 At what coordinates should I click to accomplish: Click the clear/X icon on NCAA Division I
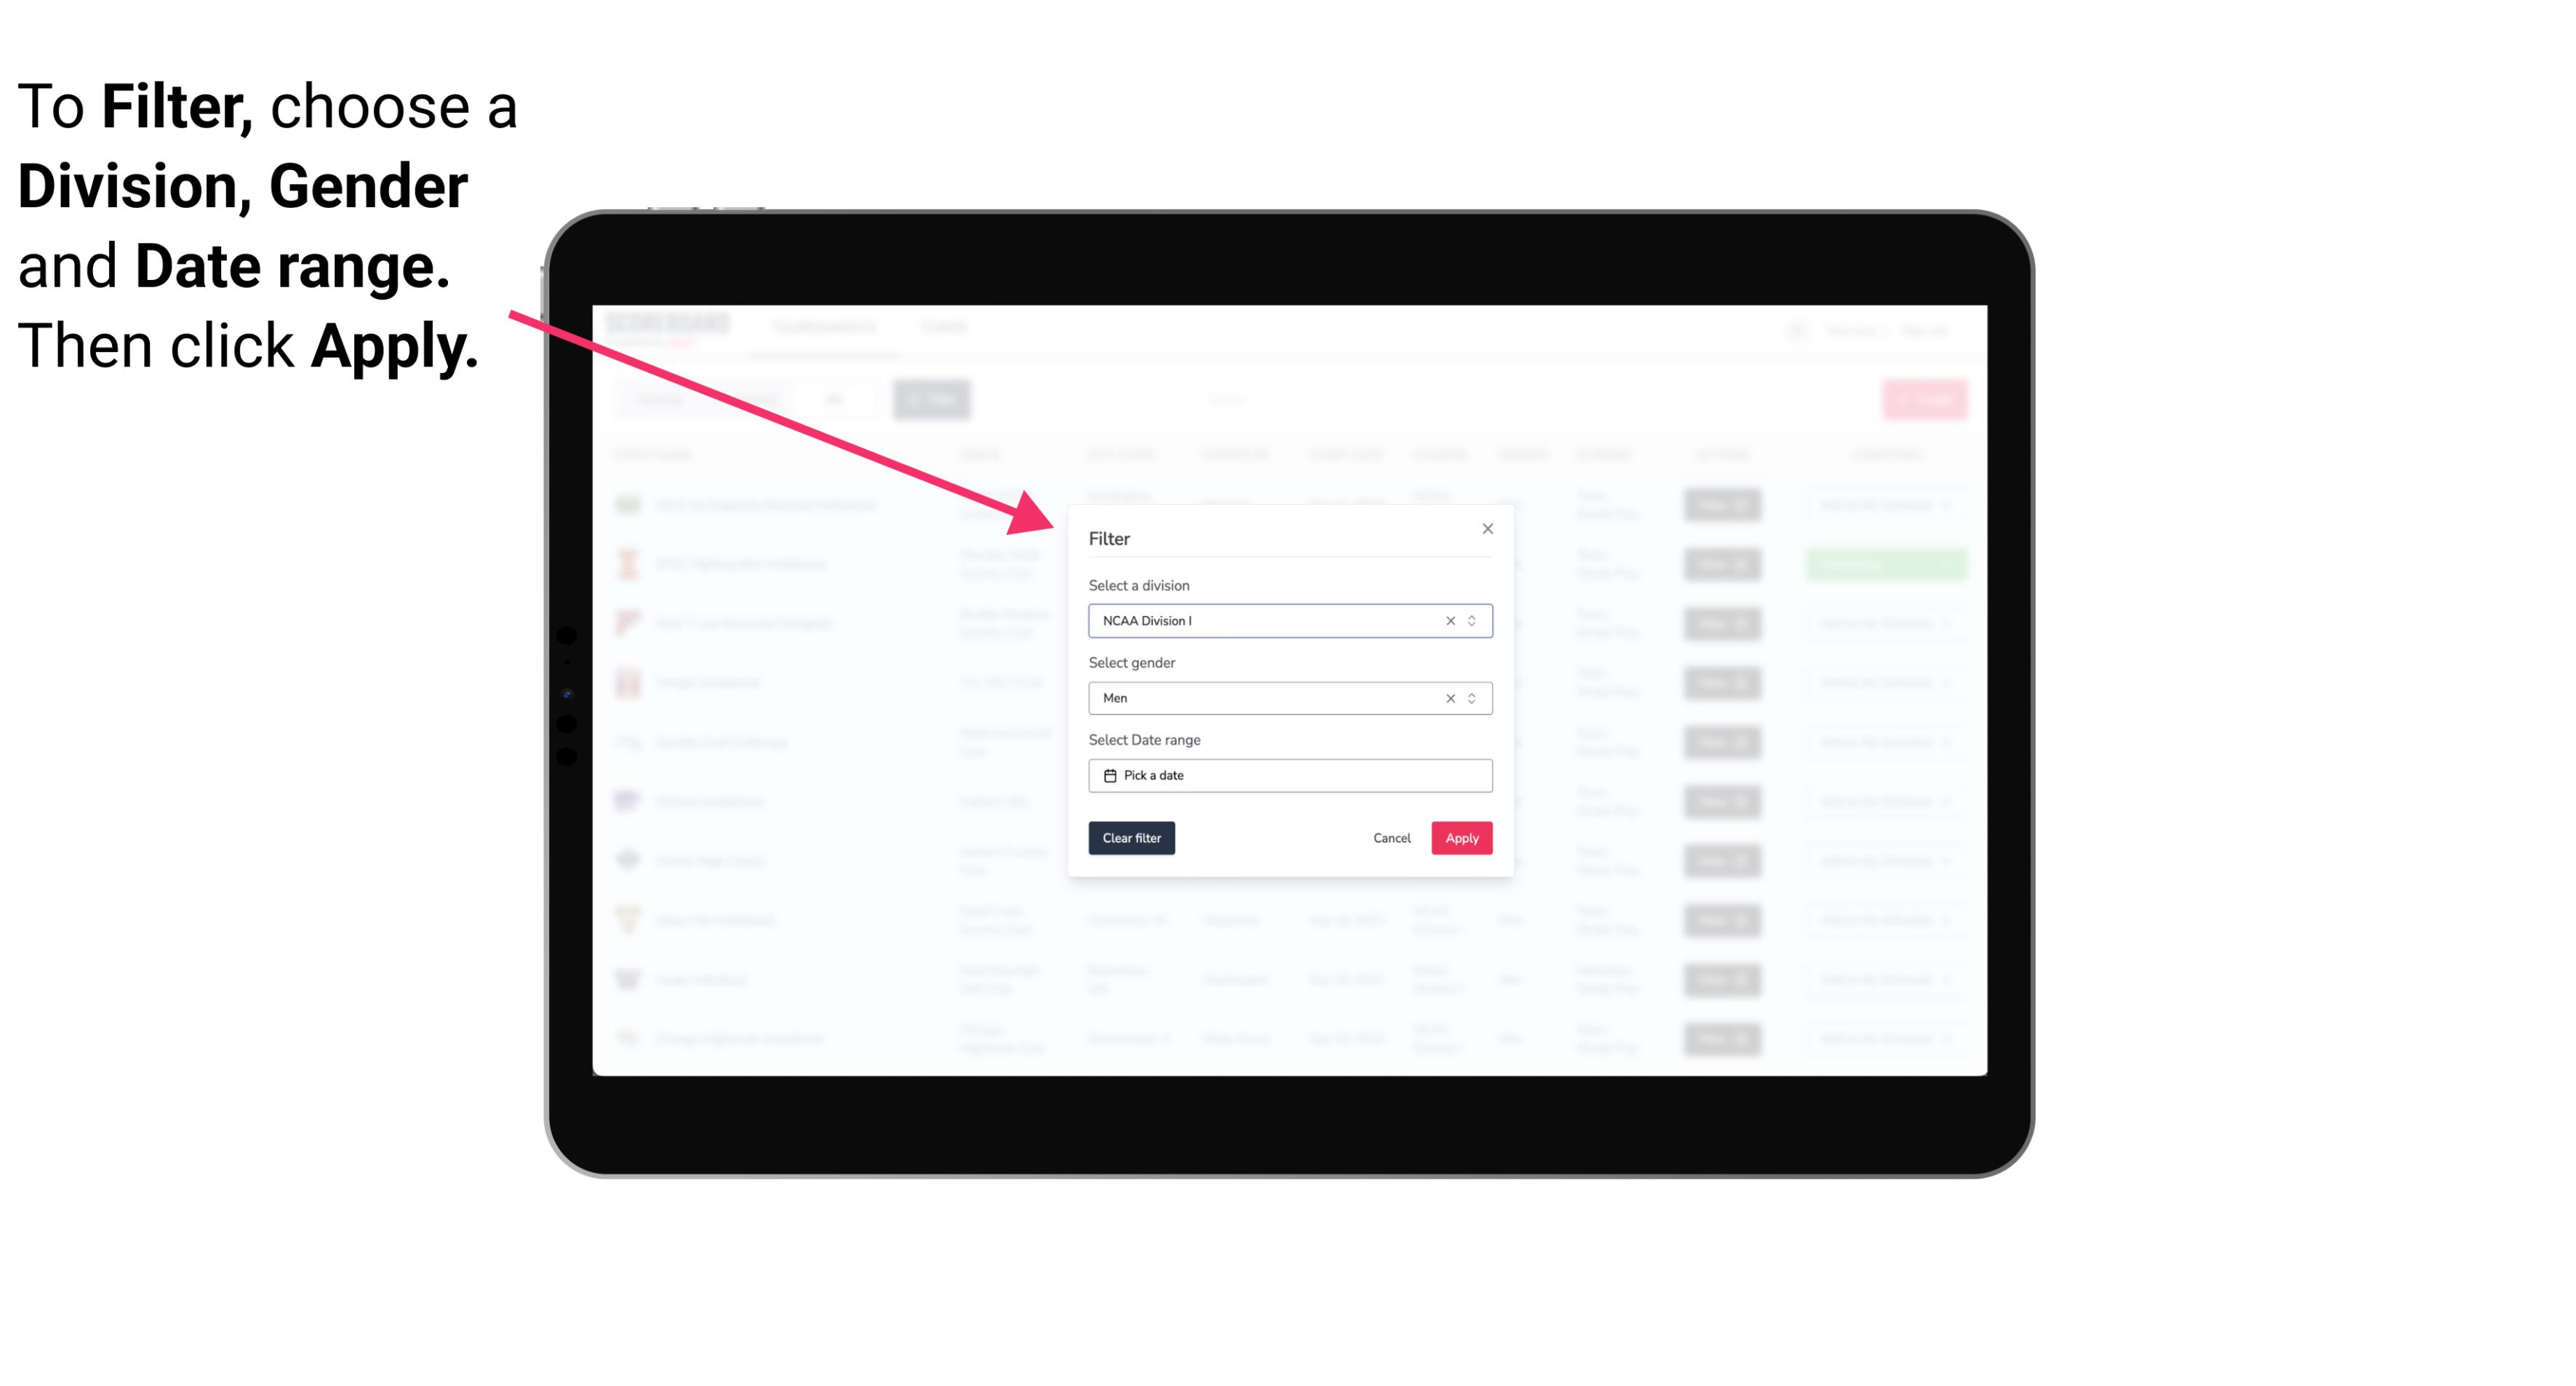click(x=1449, y=620)
